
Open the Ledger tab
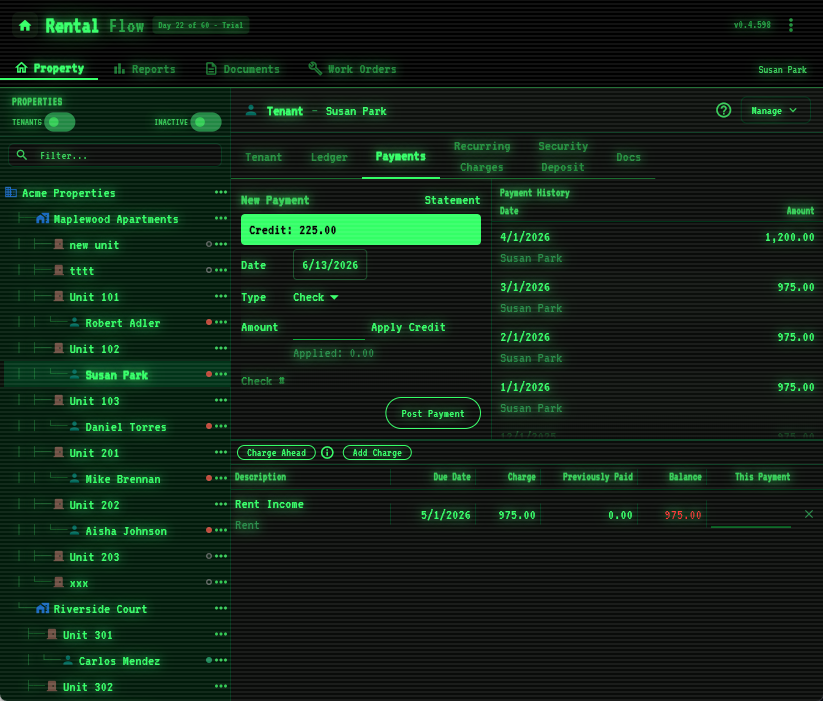coord(329,157)
